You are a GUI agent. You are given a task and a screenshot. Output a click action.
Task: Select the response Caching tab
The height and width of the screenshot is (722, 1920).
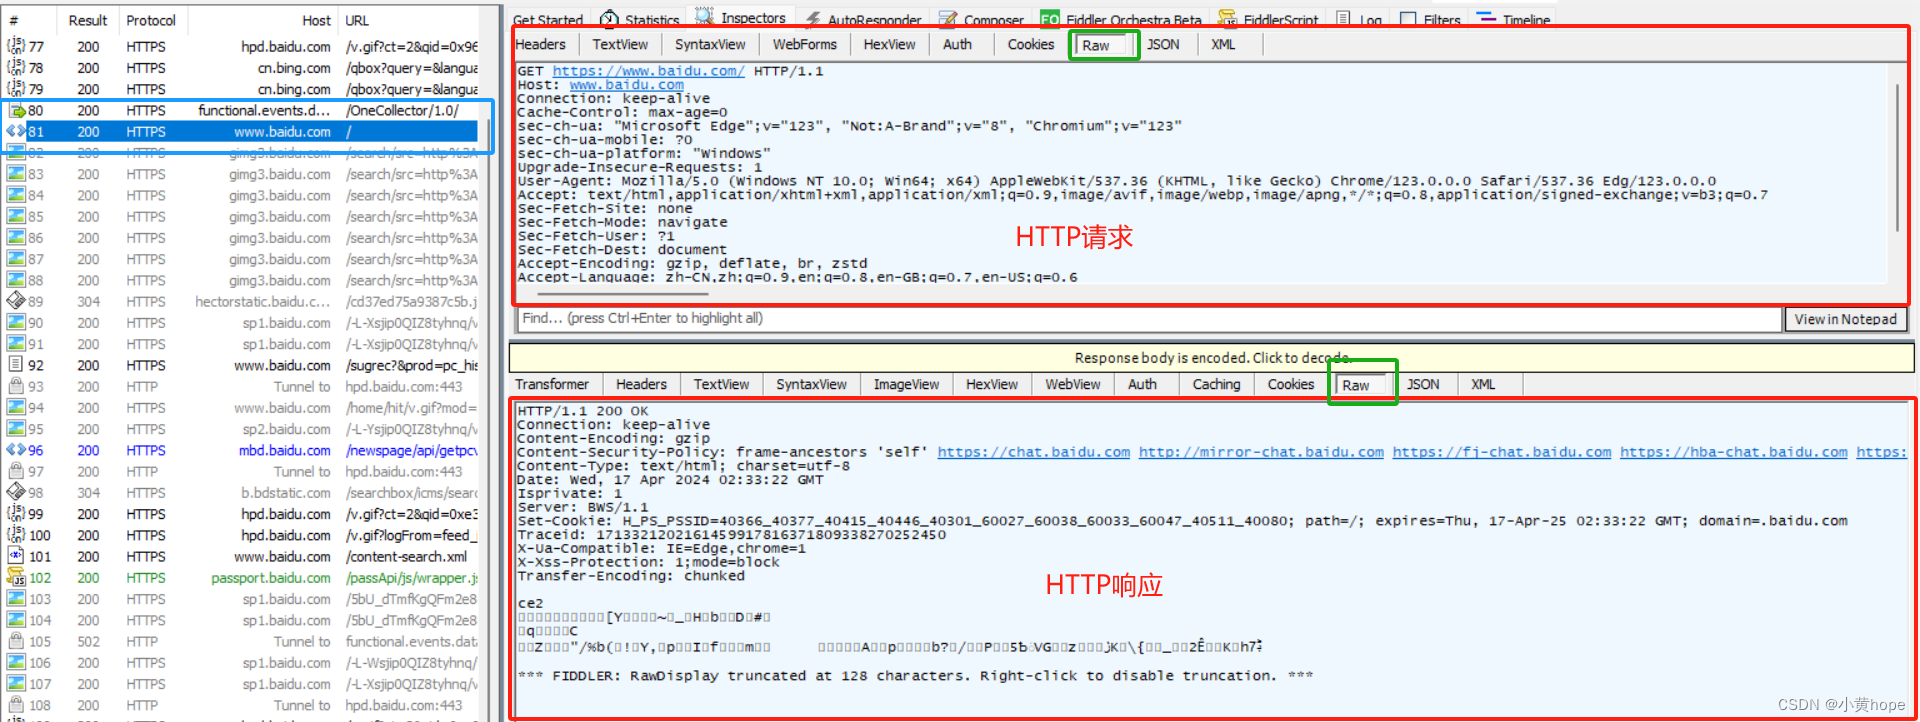1216,384
